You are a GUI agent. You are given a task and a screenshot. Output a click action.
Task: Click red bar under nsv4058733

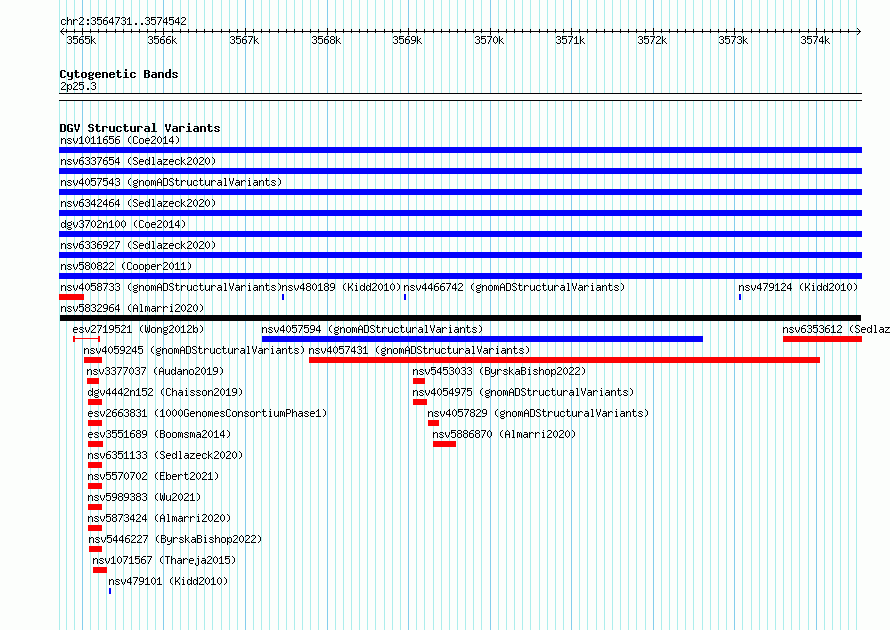coord(72,297)
